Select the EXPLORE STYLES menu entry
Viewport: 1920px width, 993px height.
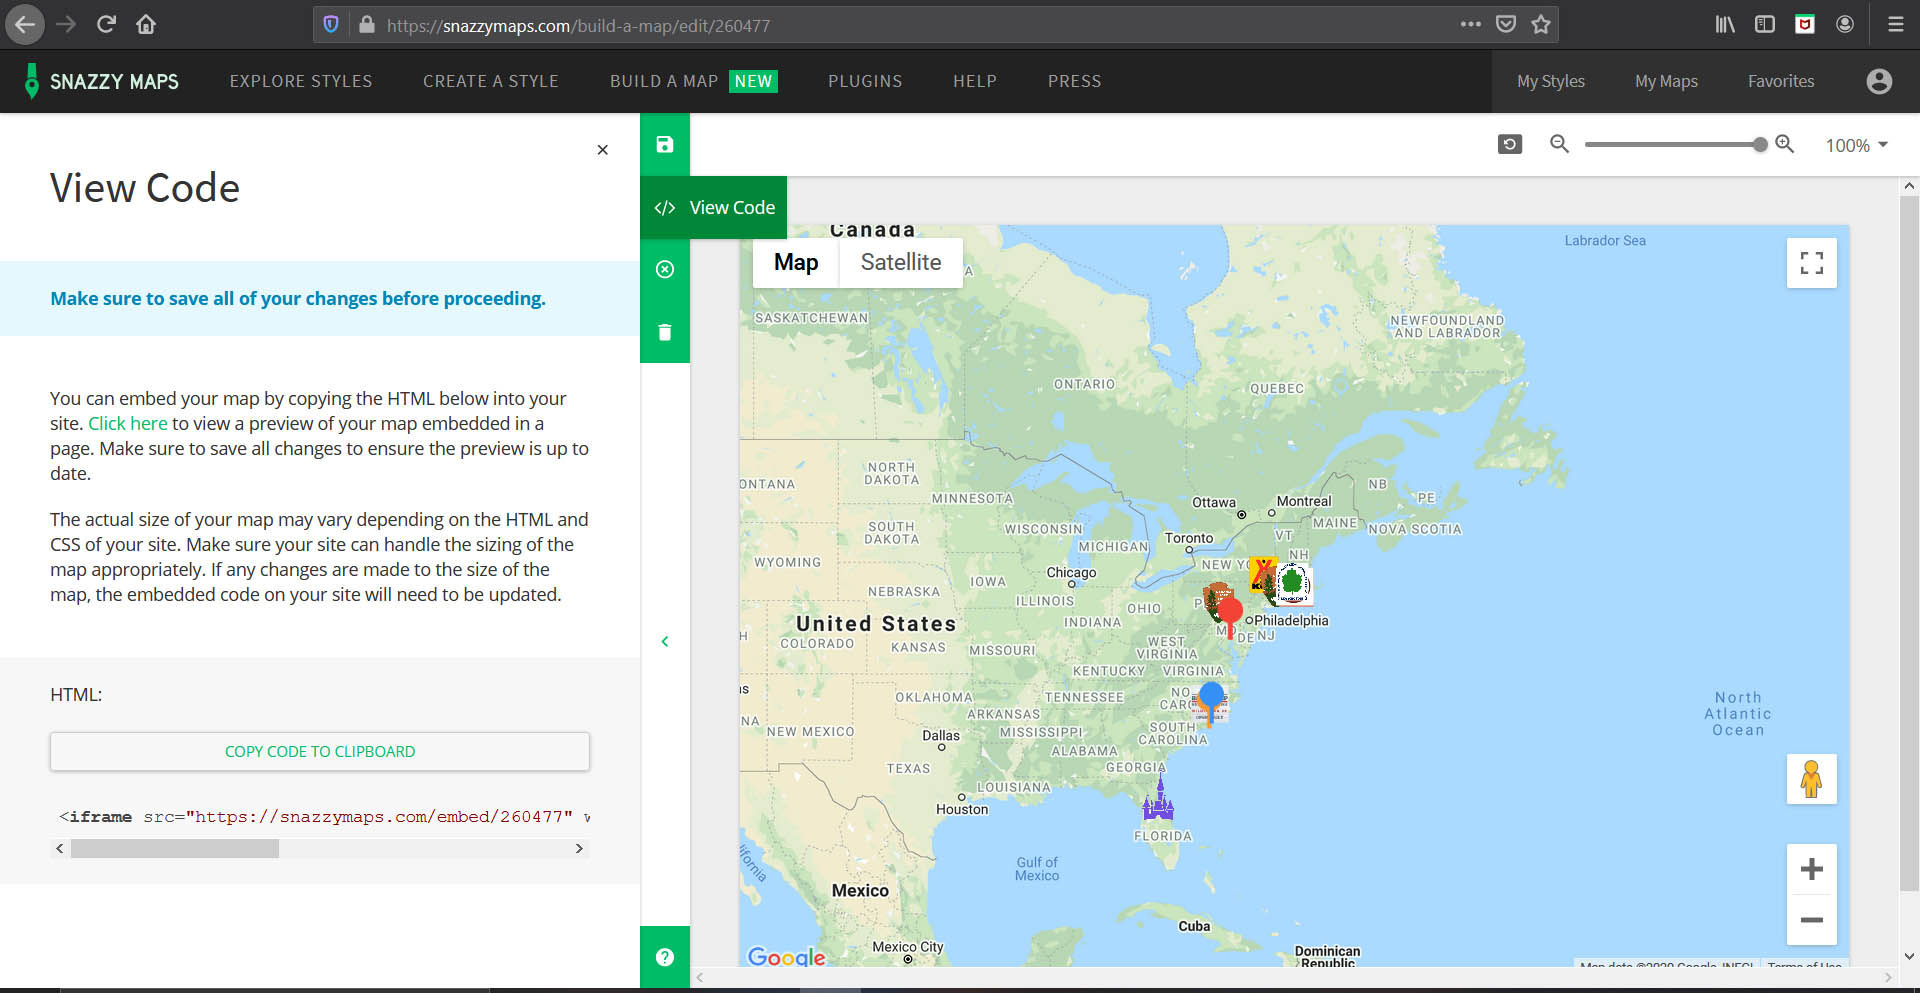click(x=300, y=81)
